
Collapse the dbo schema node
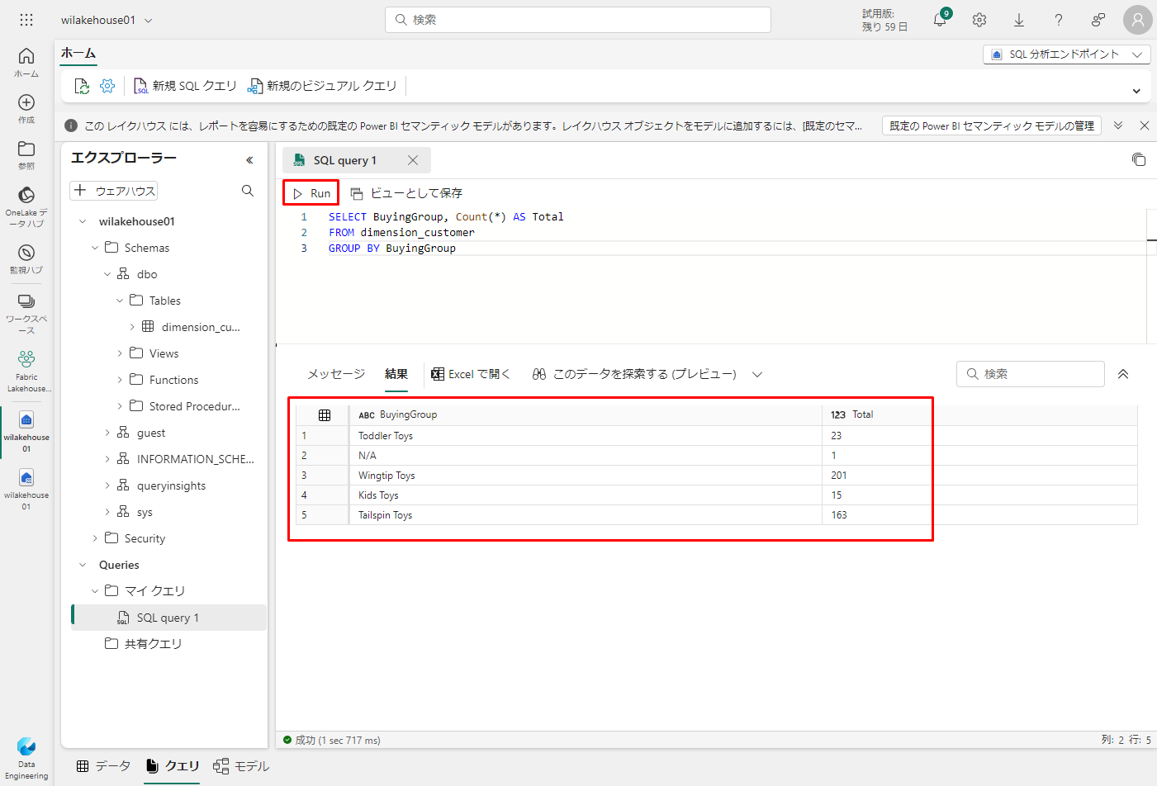point(107,275)
